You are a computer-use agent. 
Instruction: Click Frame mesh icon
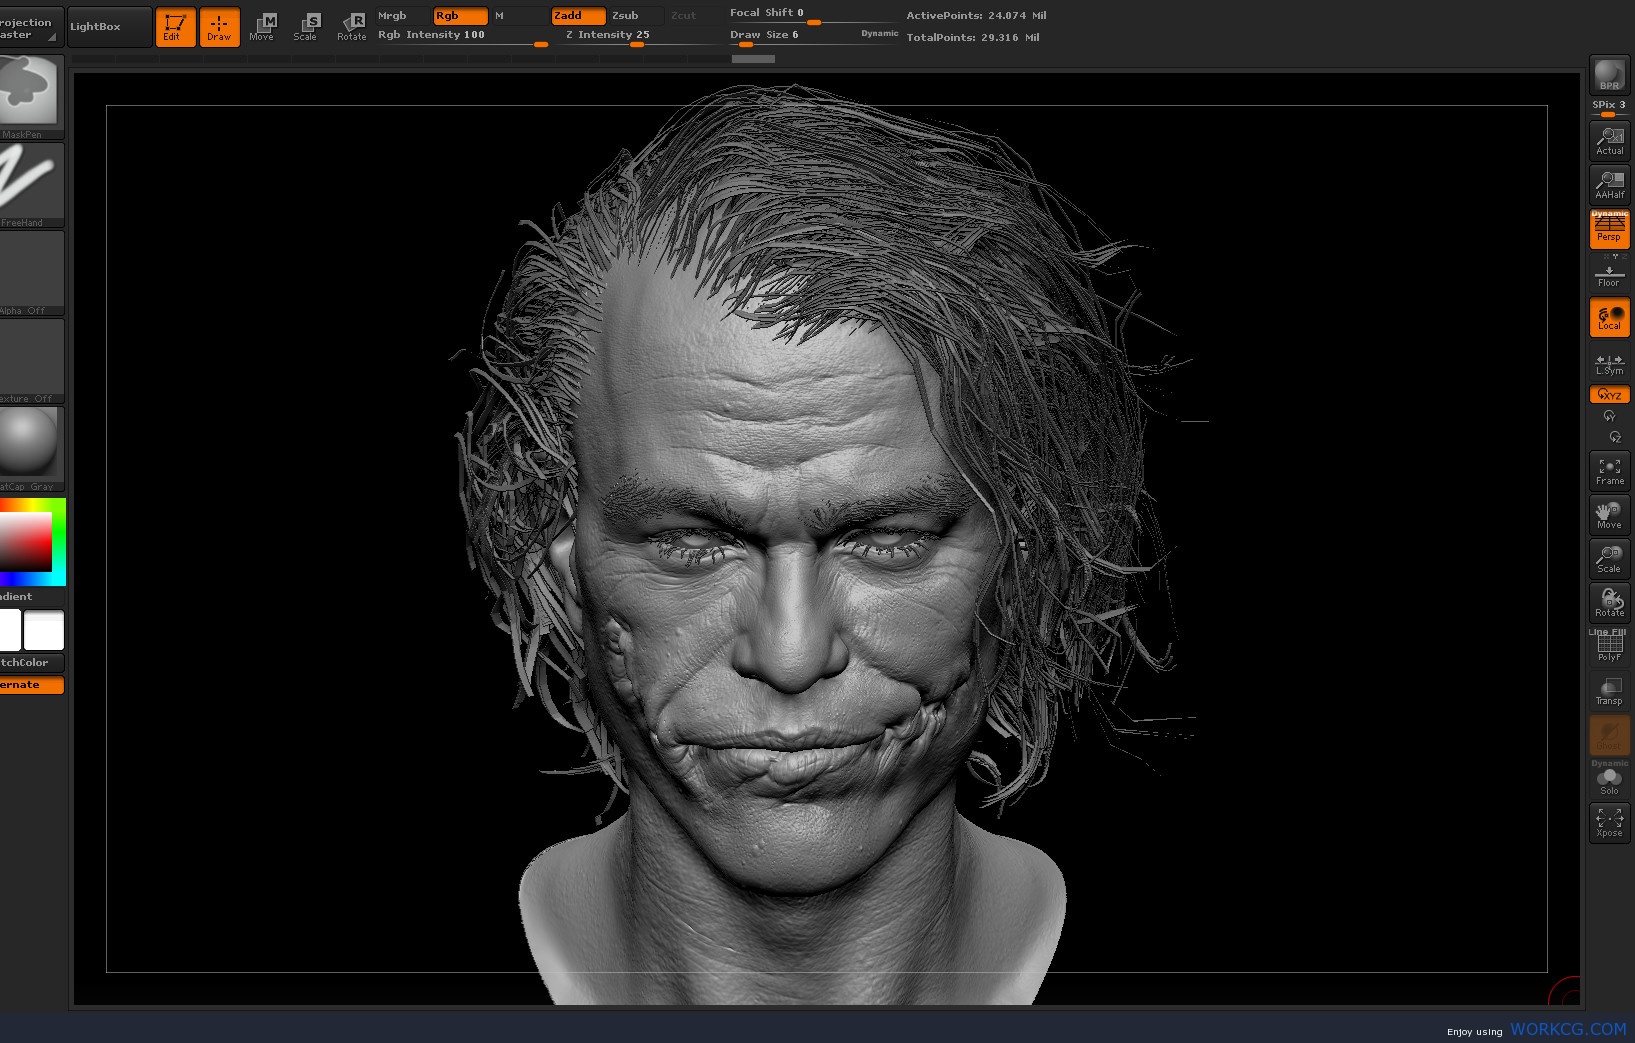1609,471
